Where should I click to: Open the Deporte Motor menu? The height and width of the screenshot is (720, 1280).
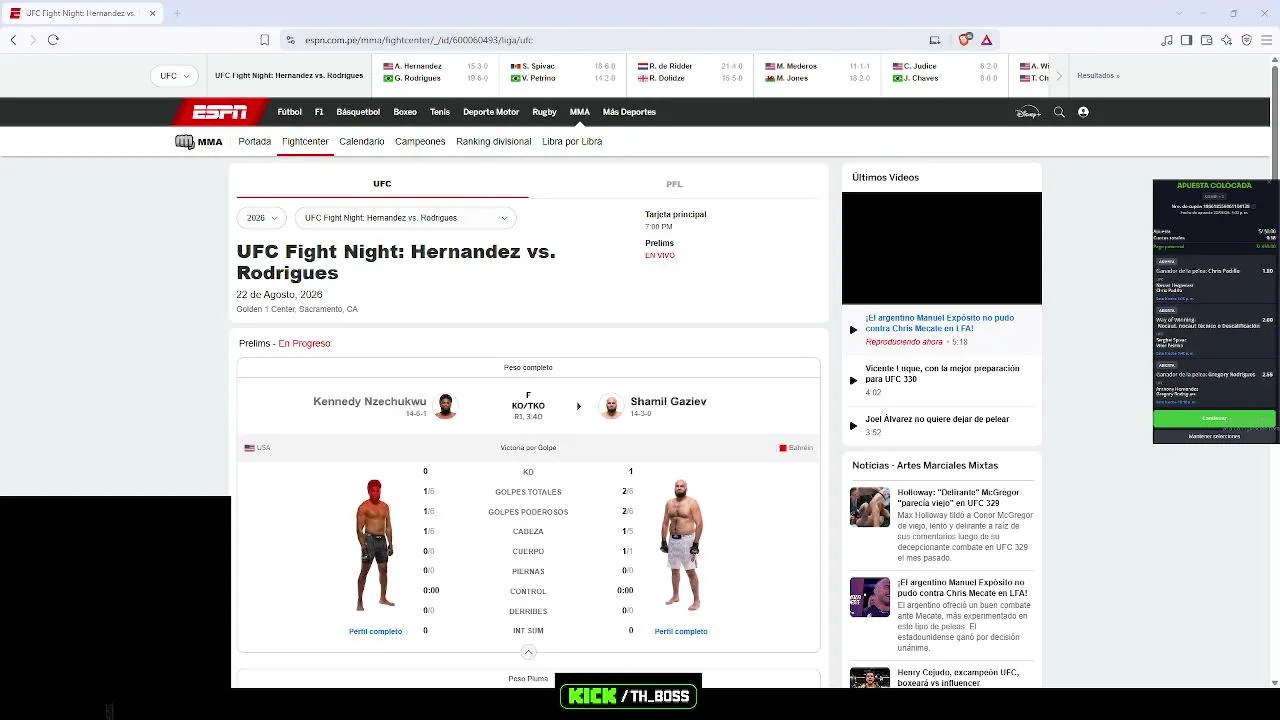tap(491, 112)
